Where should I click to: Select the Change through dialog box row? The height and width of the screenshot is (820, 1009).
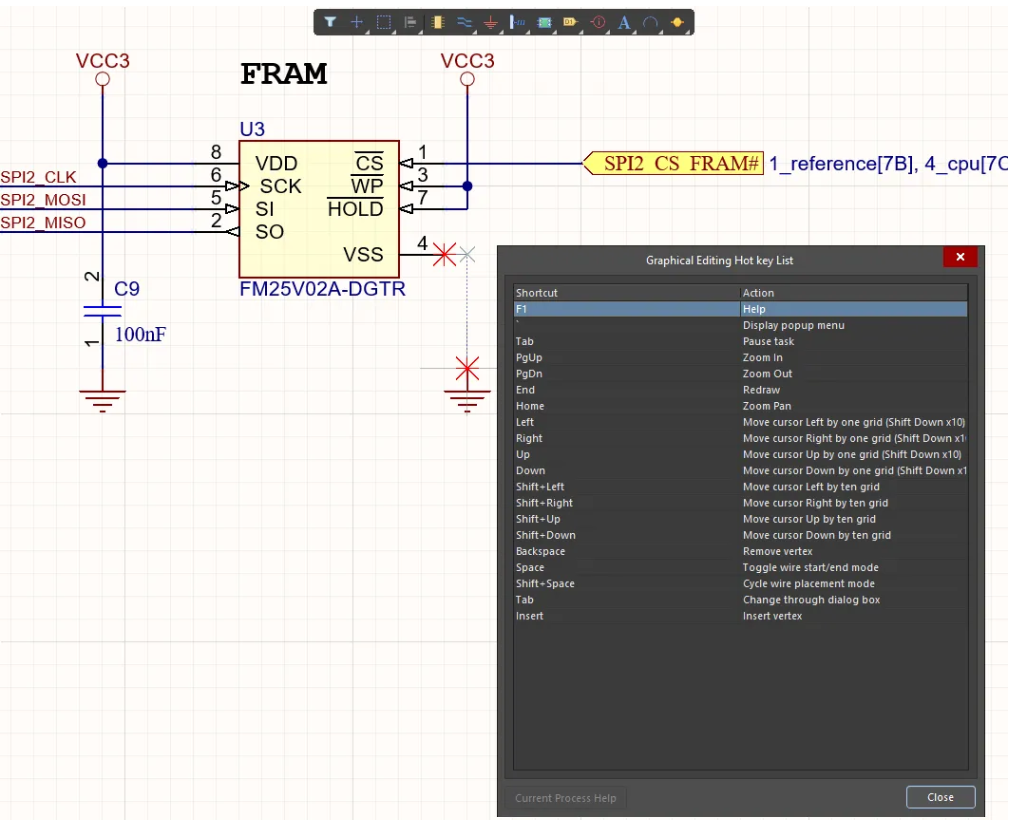click(x=740, y=599)
